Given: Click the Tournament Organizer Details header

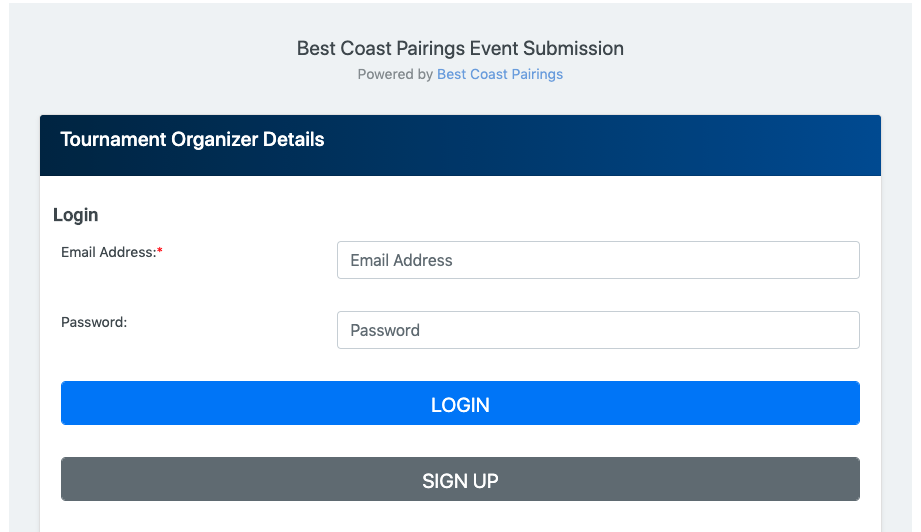Looking at the screenshot, I should 192,140.
